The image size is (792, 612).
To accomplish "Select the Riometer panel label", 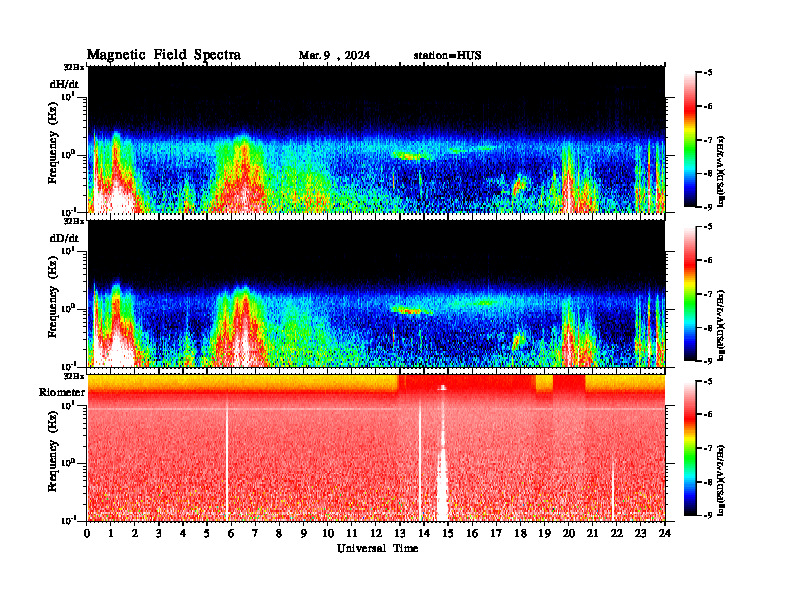I will point(62,392).
